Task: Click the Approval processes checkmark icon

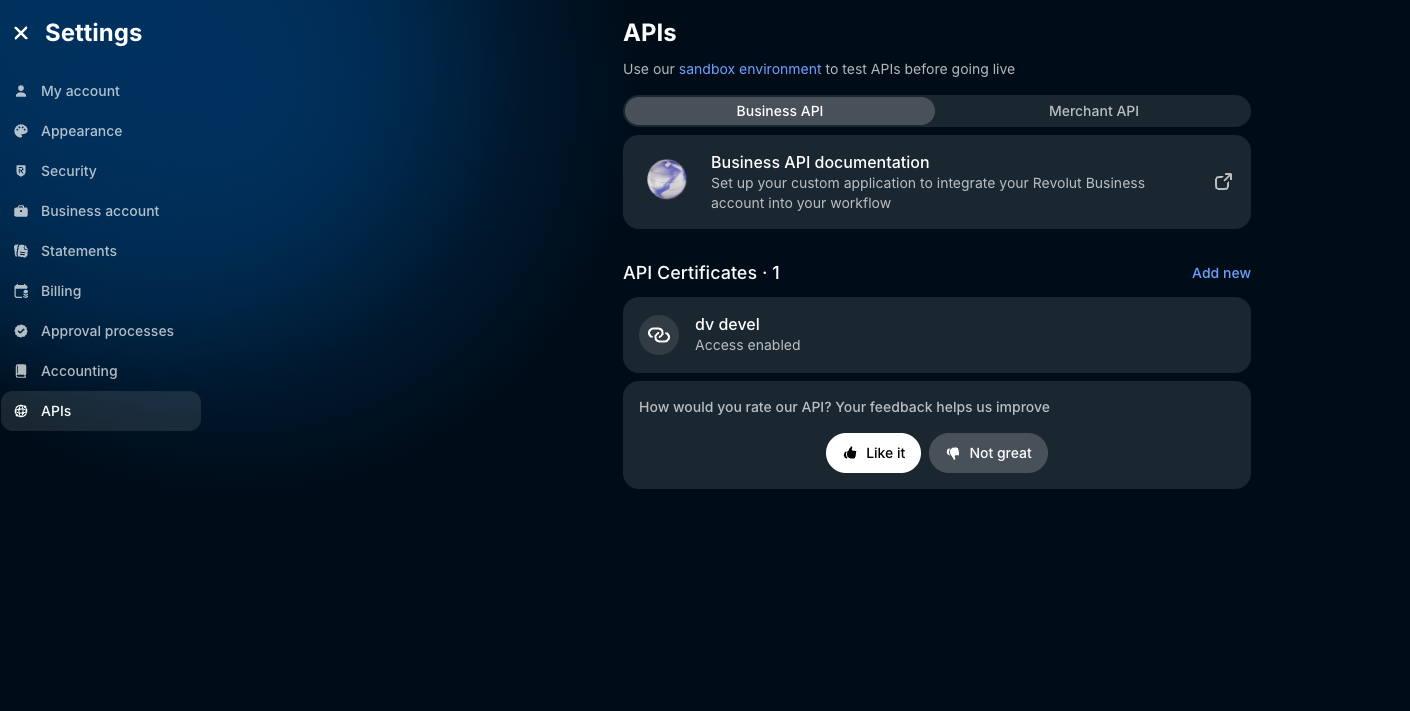Action: click(x=21, y=331)
